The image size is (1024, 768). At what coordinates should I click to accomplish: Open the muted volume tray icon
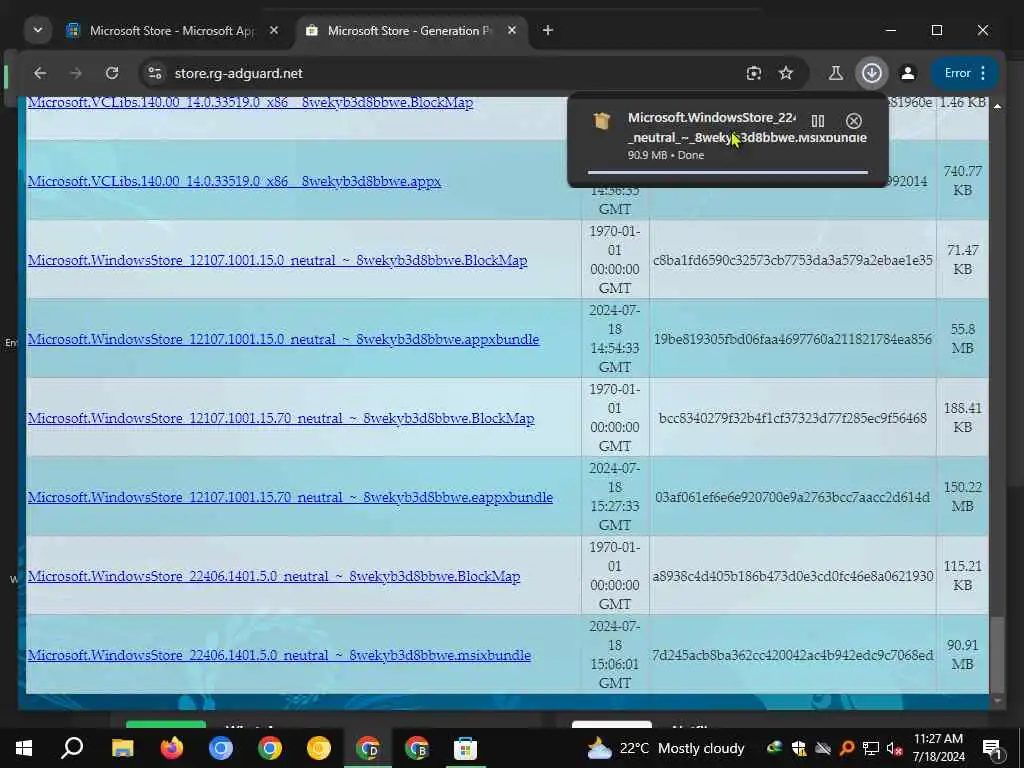[x=894, y=748]
